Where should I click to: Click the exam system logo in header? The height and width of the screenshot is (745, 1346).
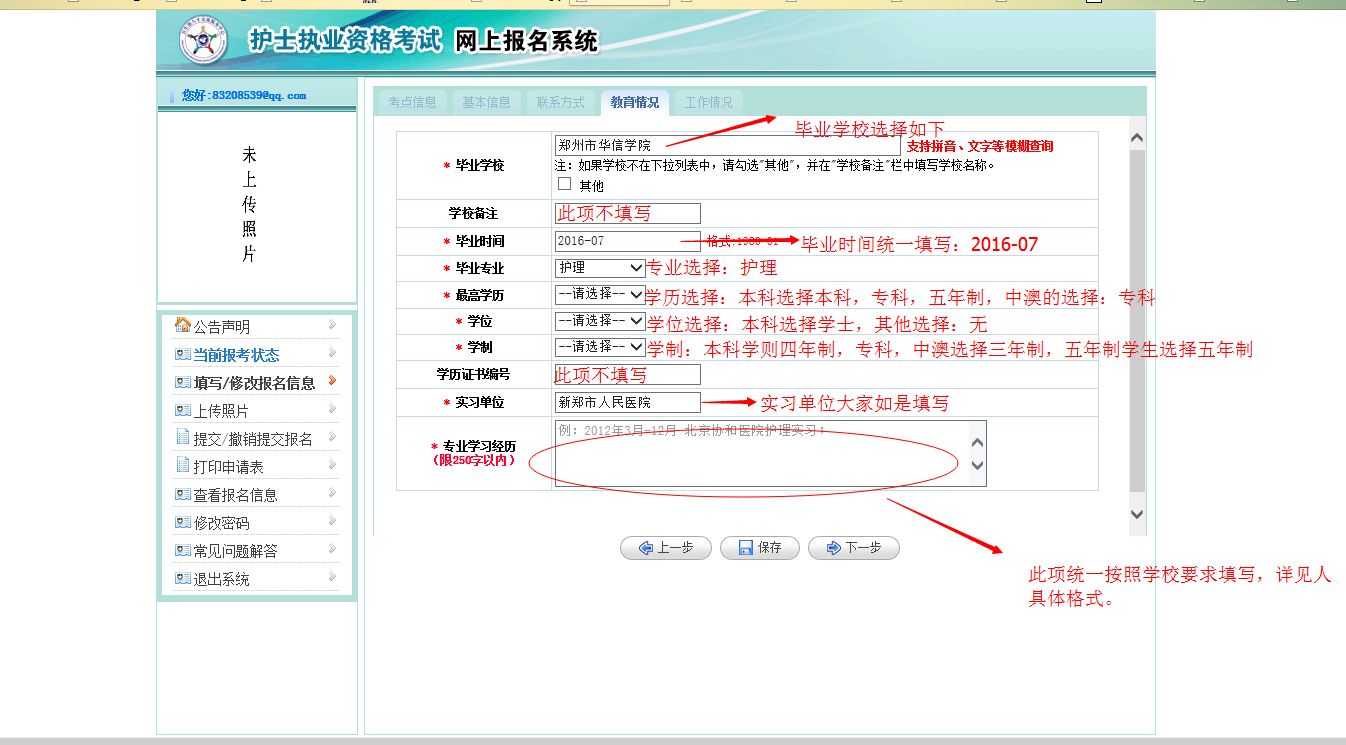tap(203, 40)
